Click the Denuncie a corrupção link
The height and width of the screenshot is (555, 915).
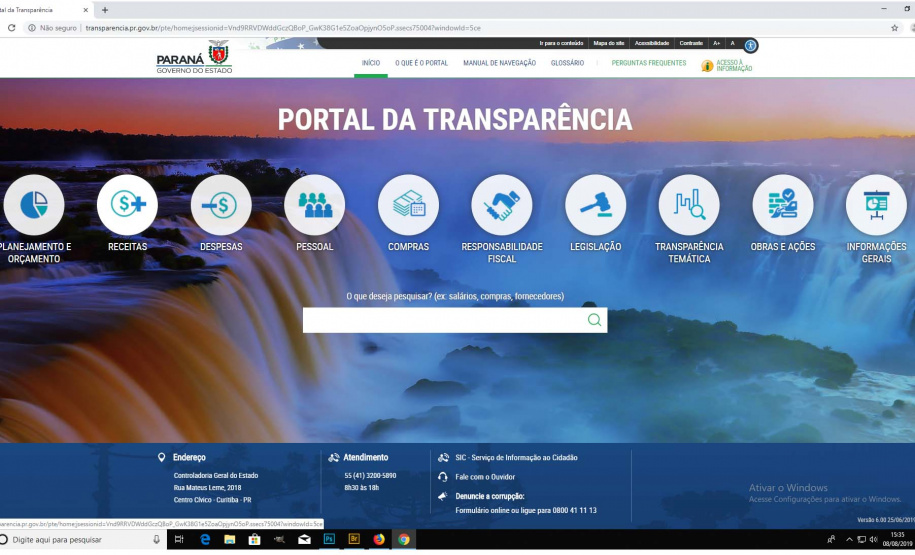tap(490, 496)
